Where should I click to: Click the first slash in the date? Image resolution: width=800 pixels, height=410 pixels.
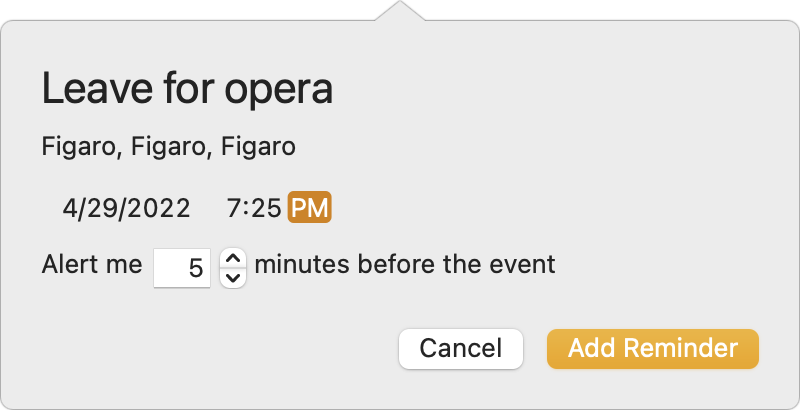click(79, 208)
